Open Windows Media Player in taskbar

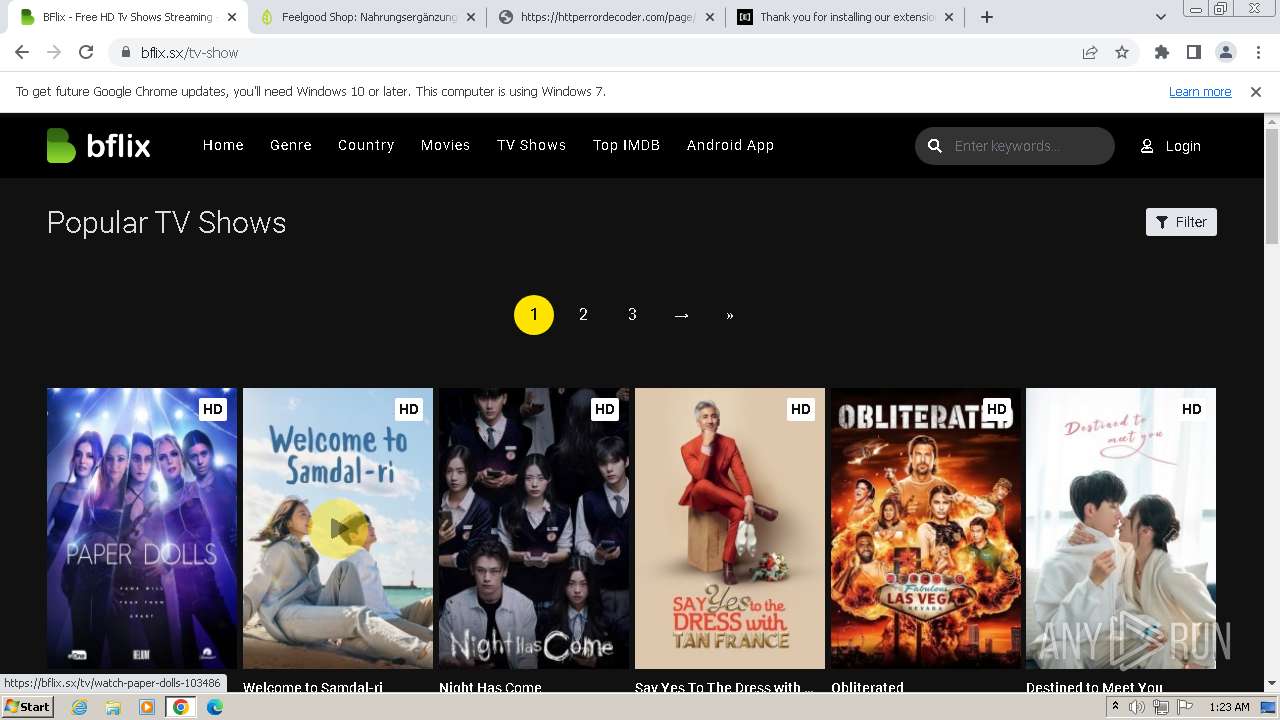pyautogui.click(x=147, y=707)
